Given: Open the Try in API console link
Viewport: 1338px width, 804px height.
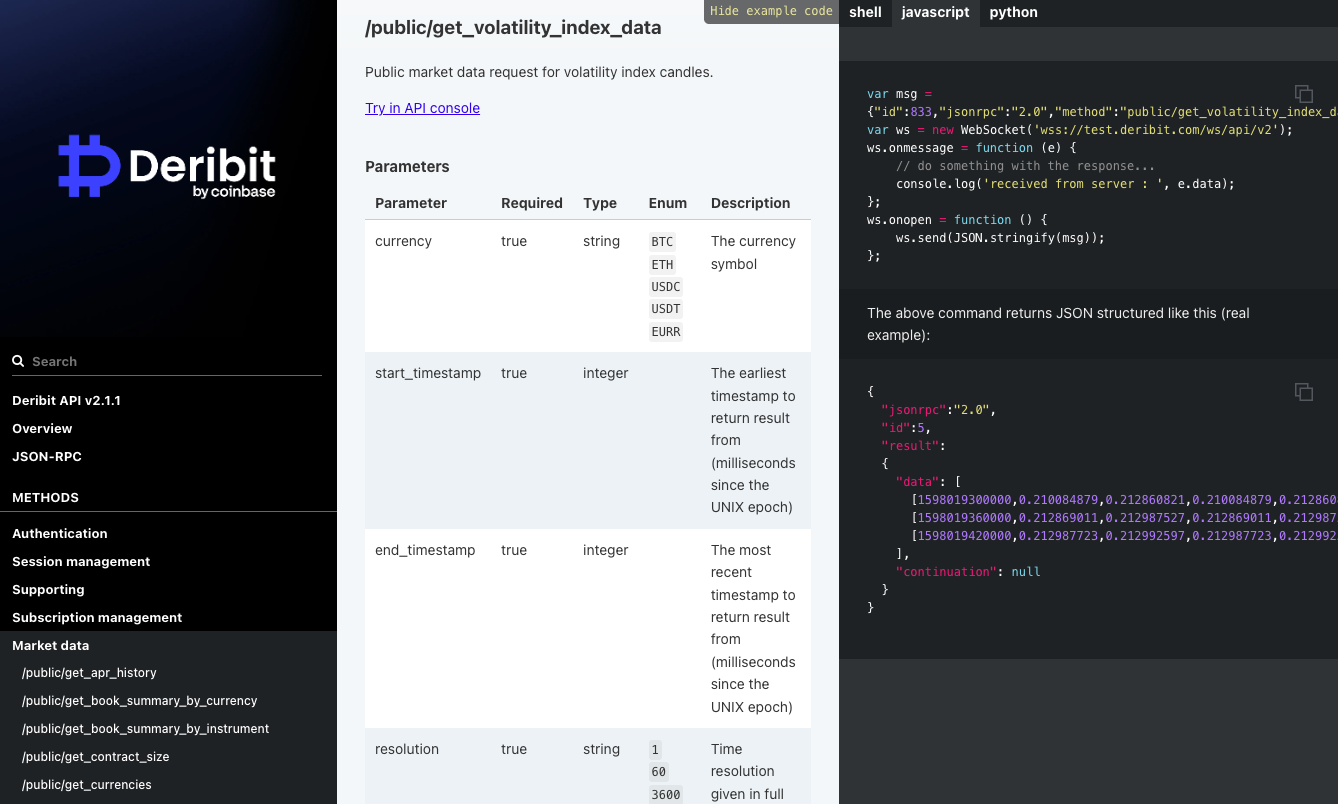Looking at the screenshot, I should tap(422, 108).
